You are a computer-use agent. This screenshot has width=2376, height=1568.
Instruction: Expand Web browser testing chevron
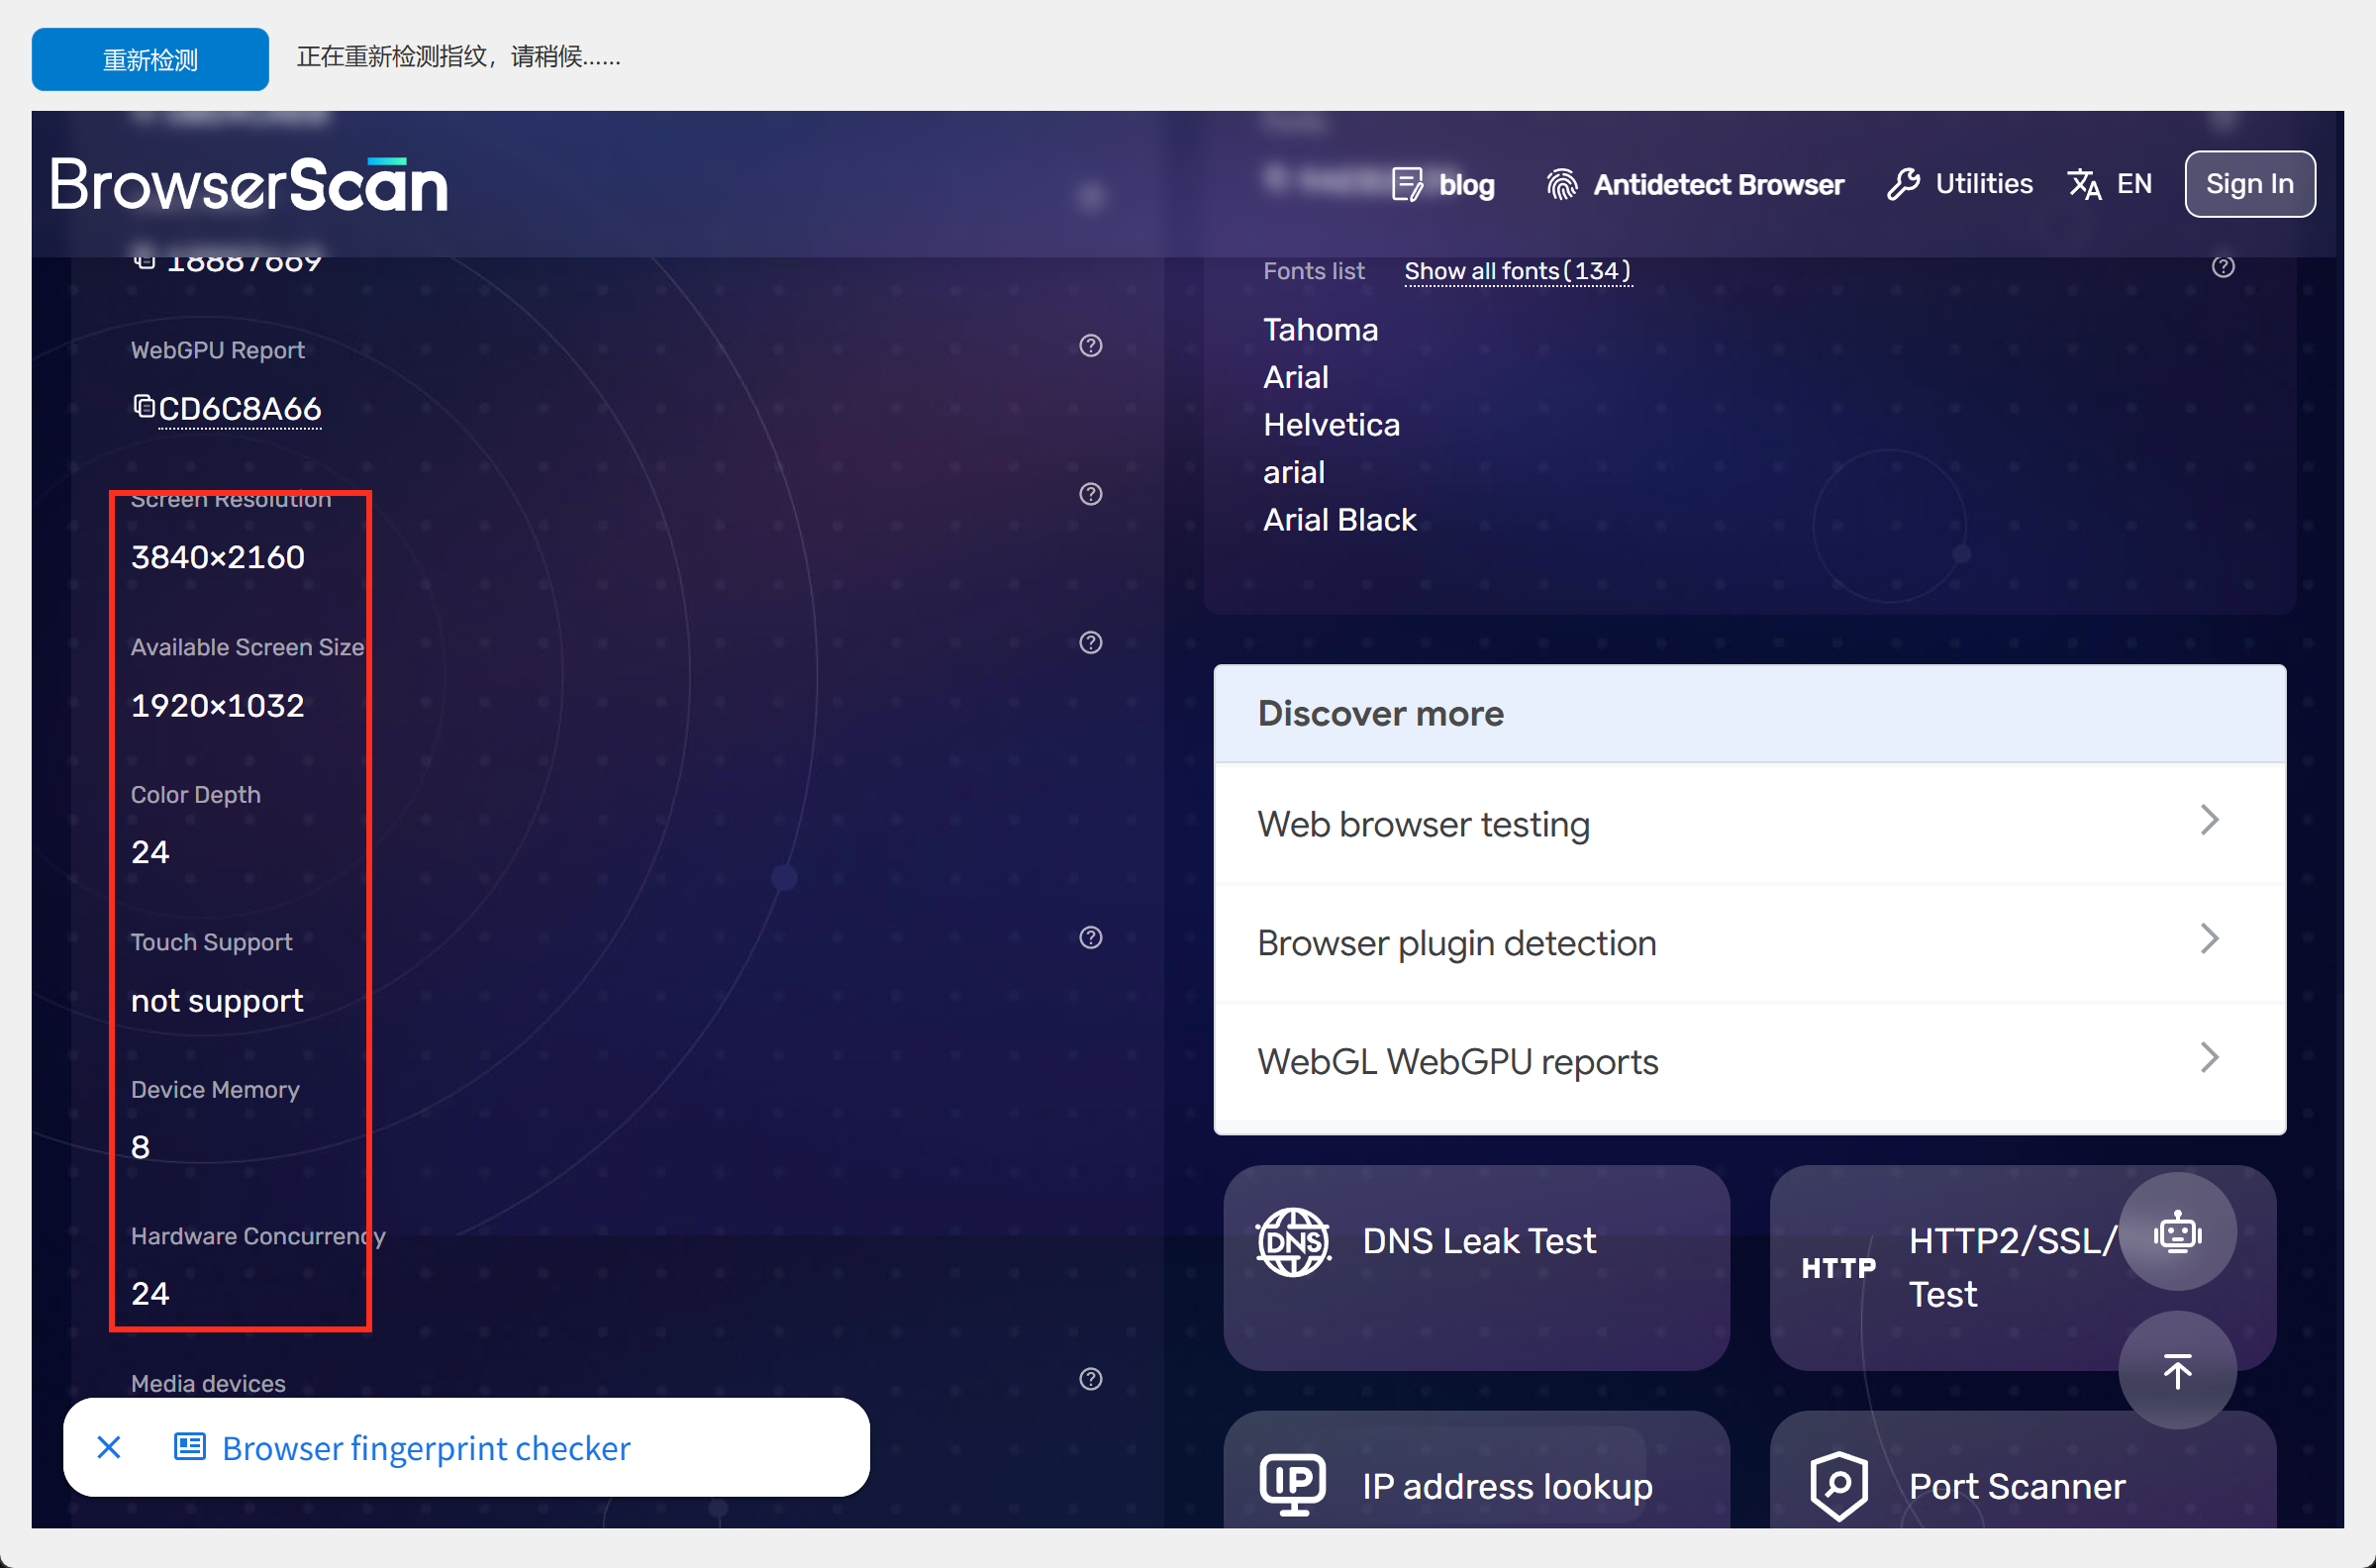[2209, 821]
